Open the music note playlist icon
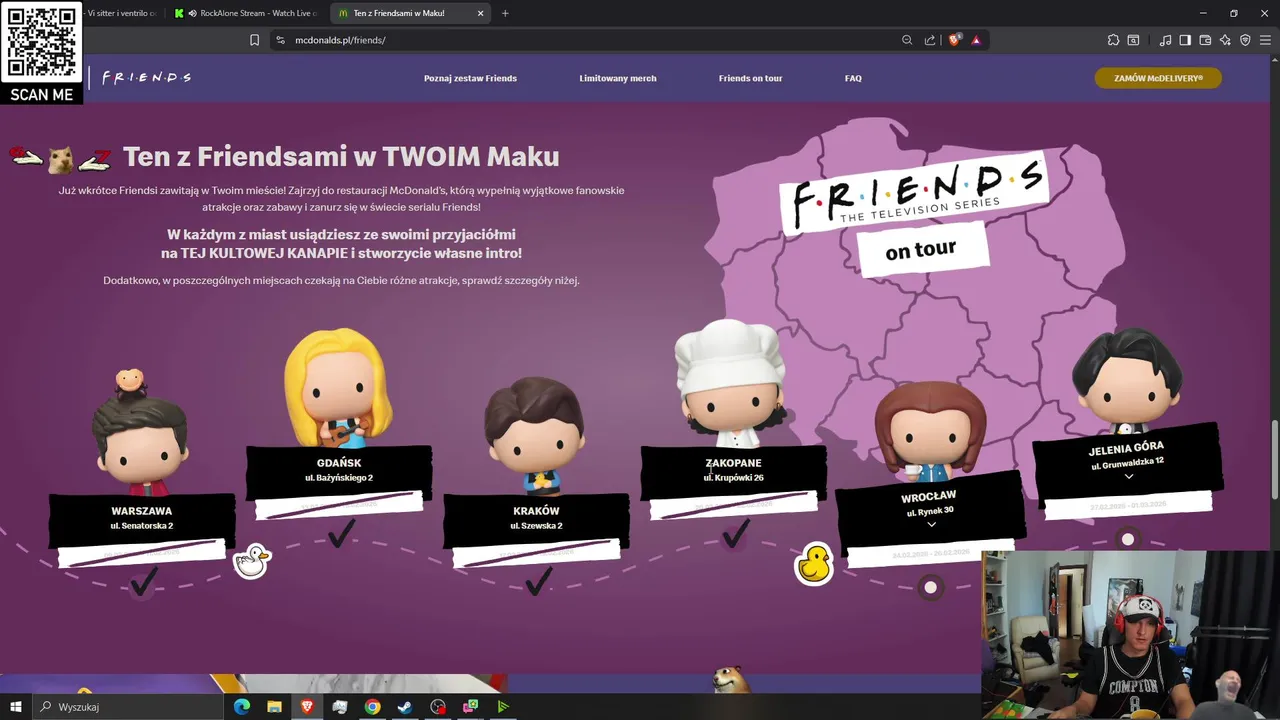Screen dimensions: 1280x720 (1165, 40)
